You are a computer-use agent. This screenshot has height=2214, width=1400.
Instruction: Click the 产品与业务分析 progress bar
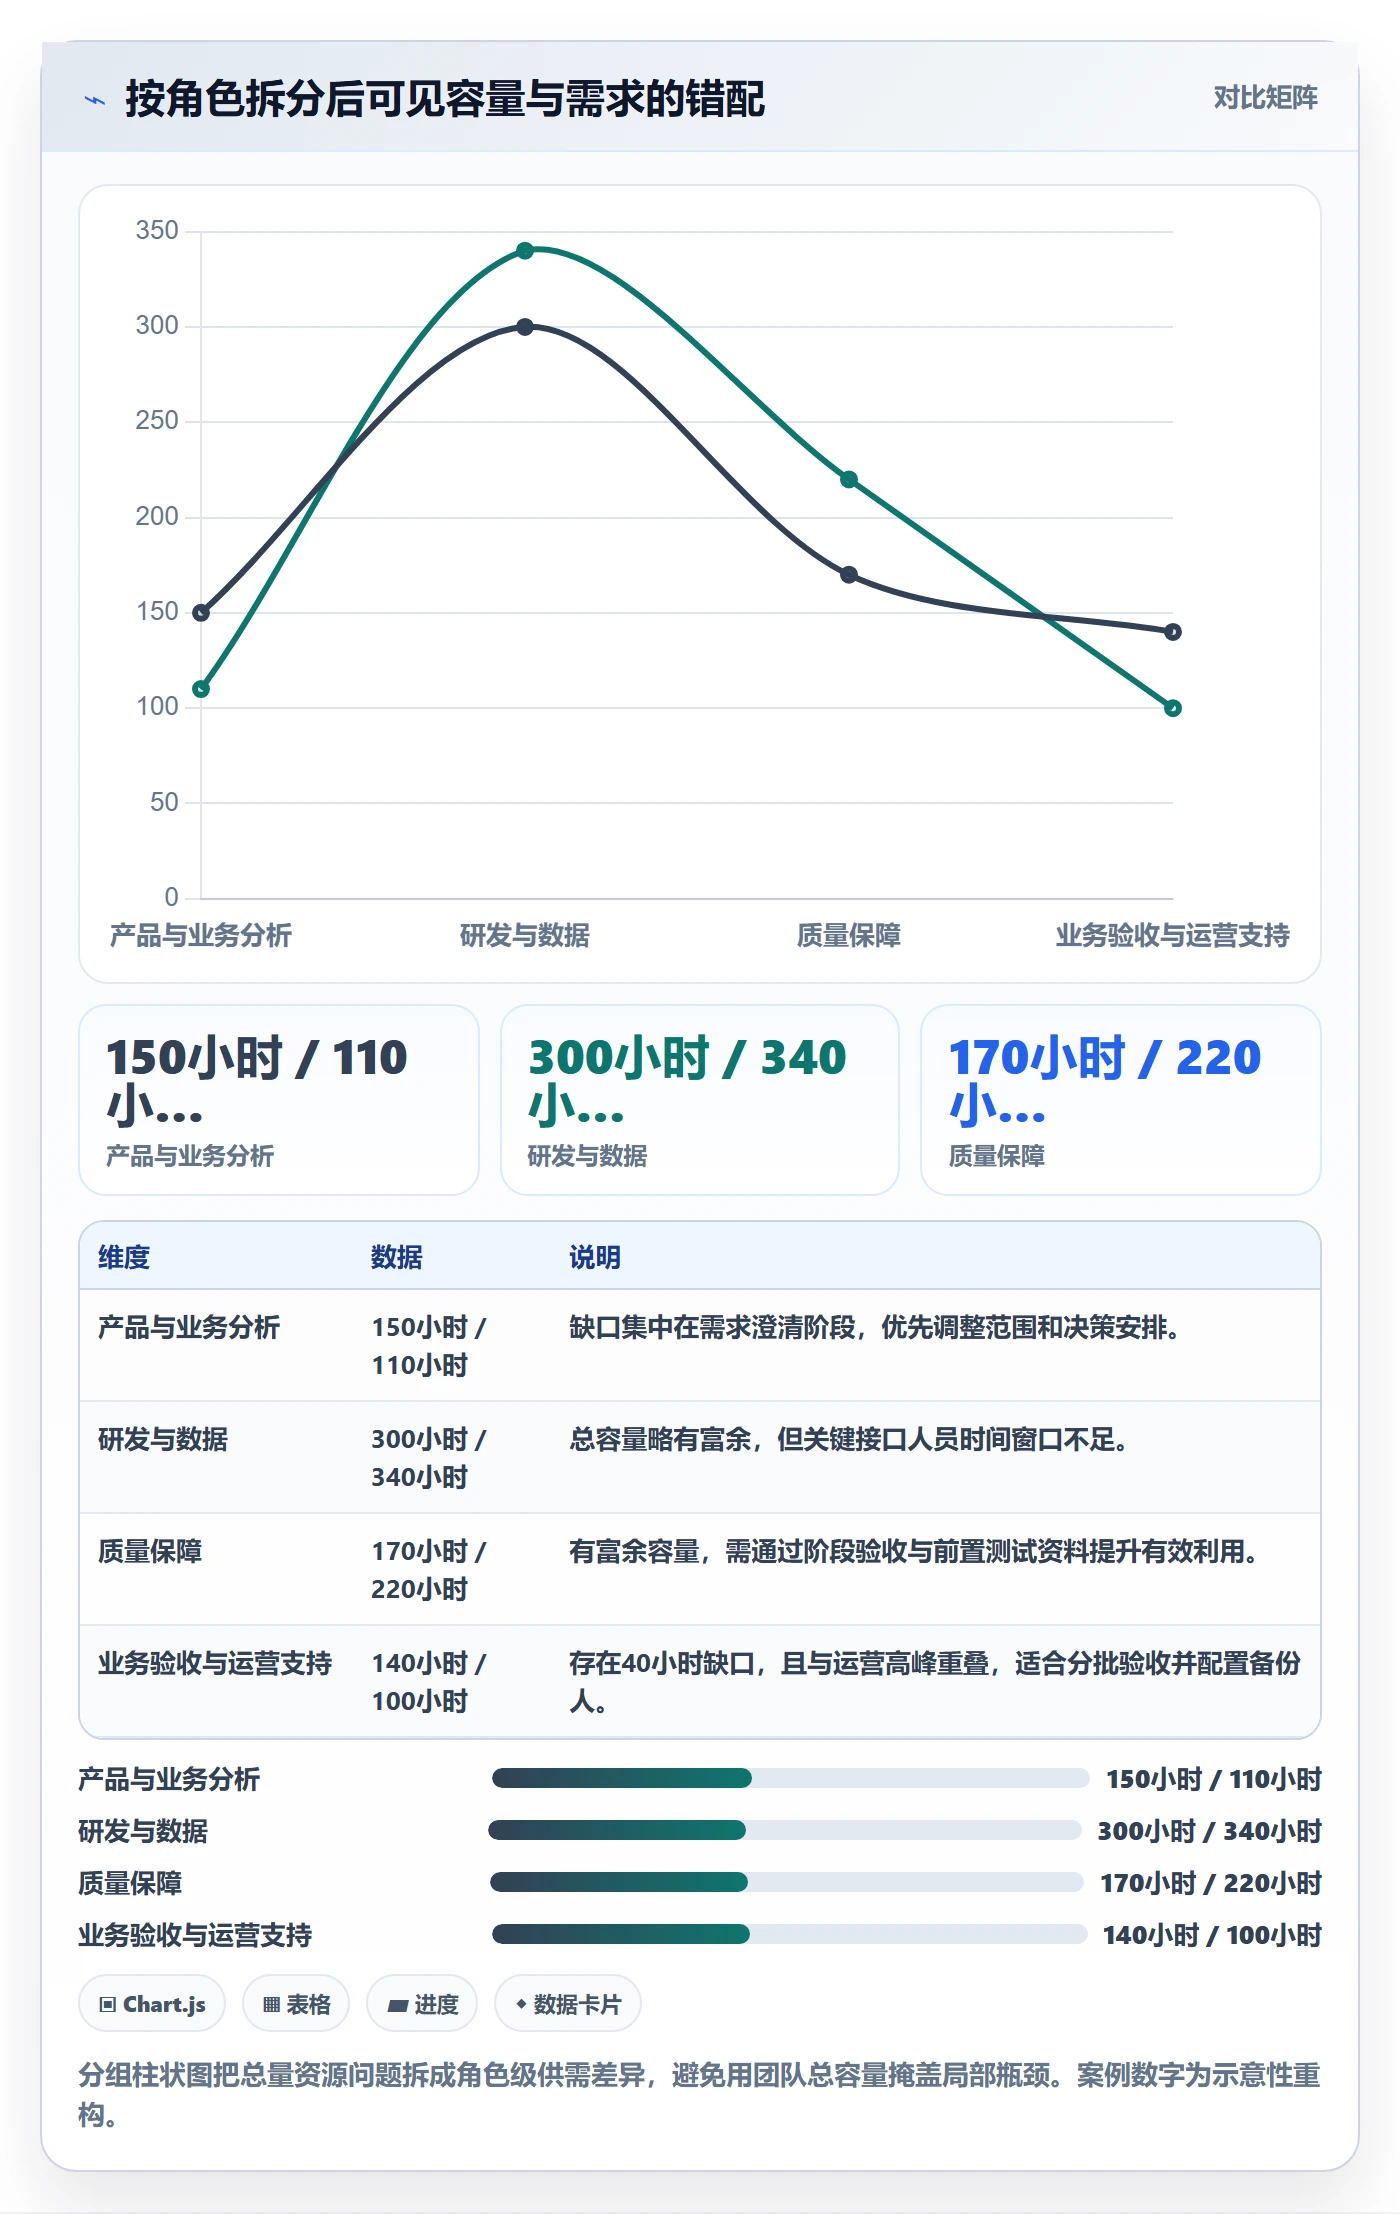(x=790, y=1778)
